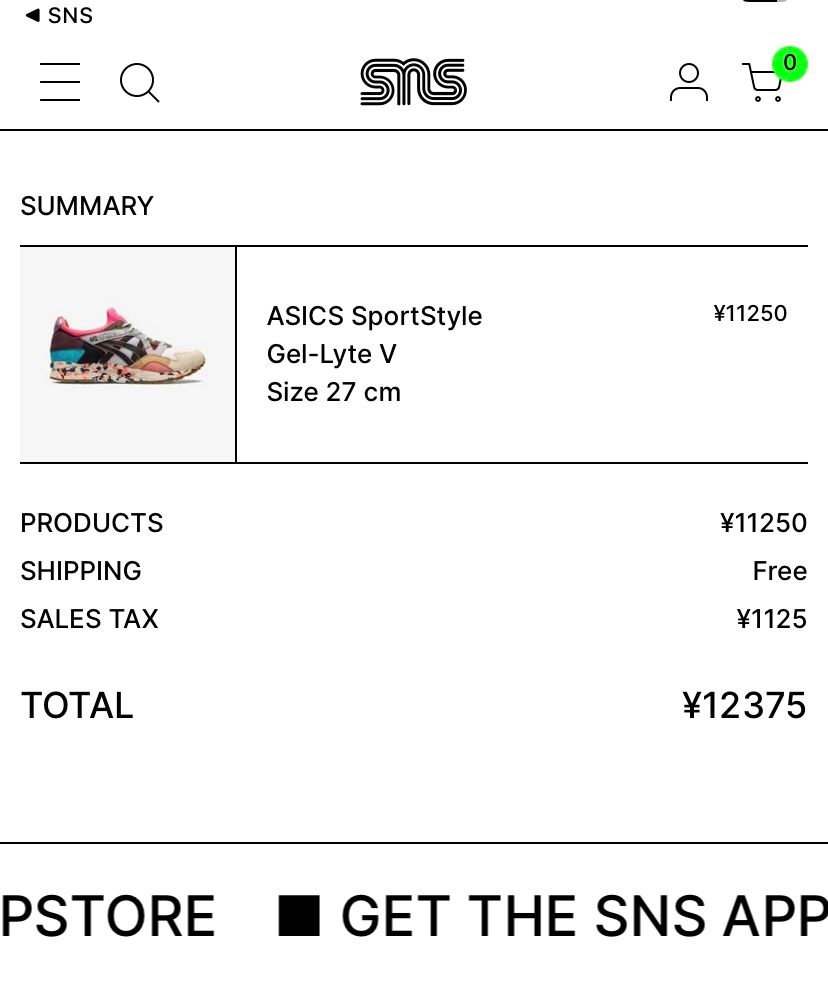Tap the GET THE SNS APP banner

584,916
